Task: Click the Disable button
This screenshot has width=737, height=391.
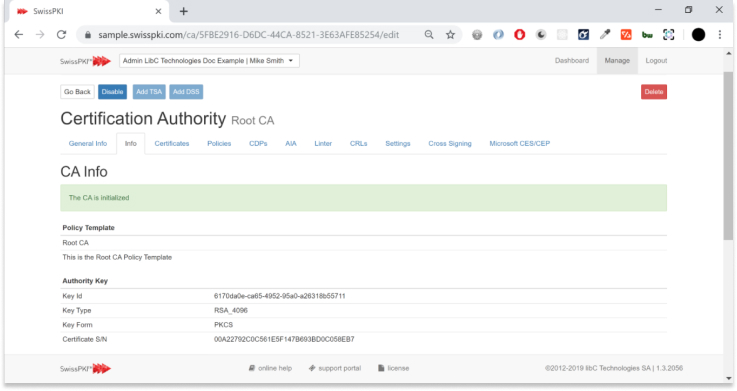Action: point(112,92)
